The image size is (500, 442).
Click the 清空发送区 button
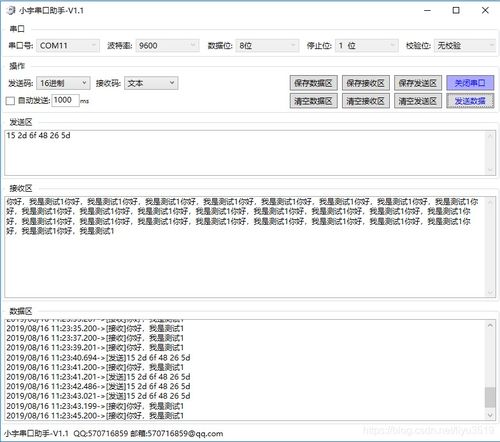point(418,101)
